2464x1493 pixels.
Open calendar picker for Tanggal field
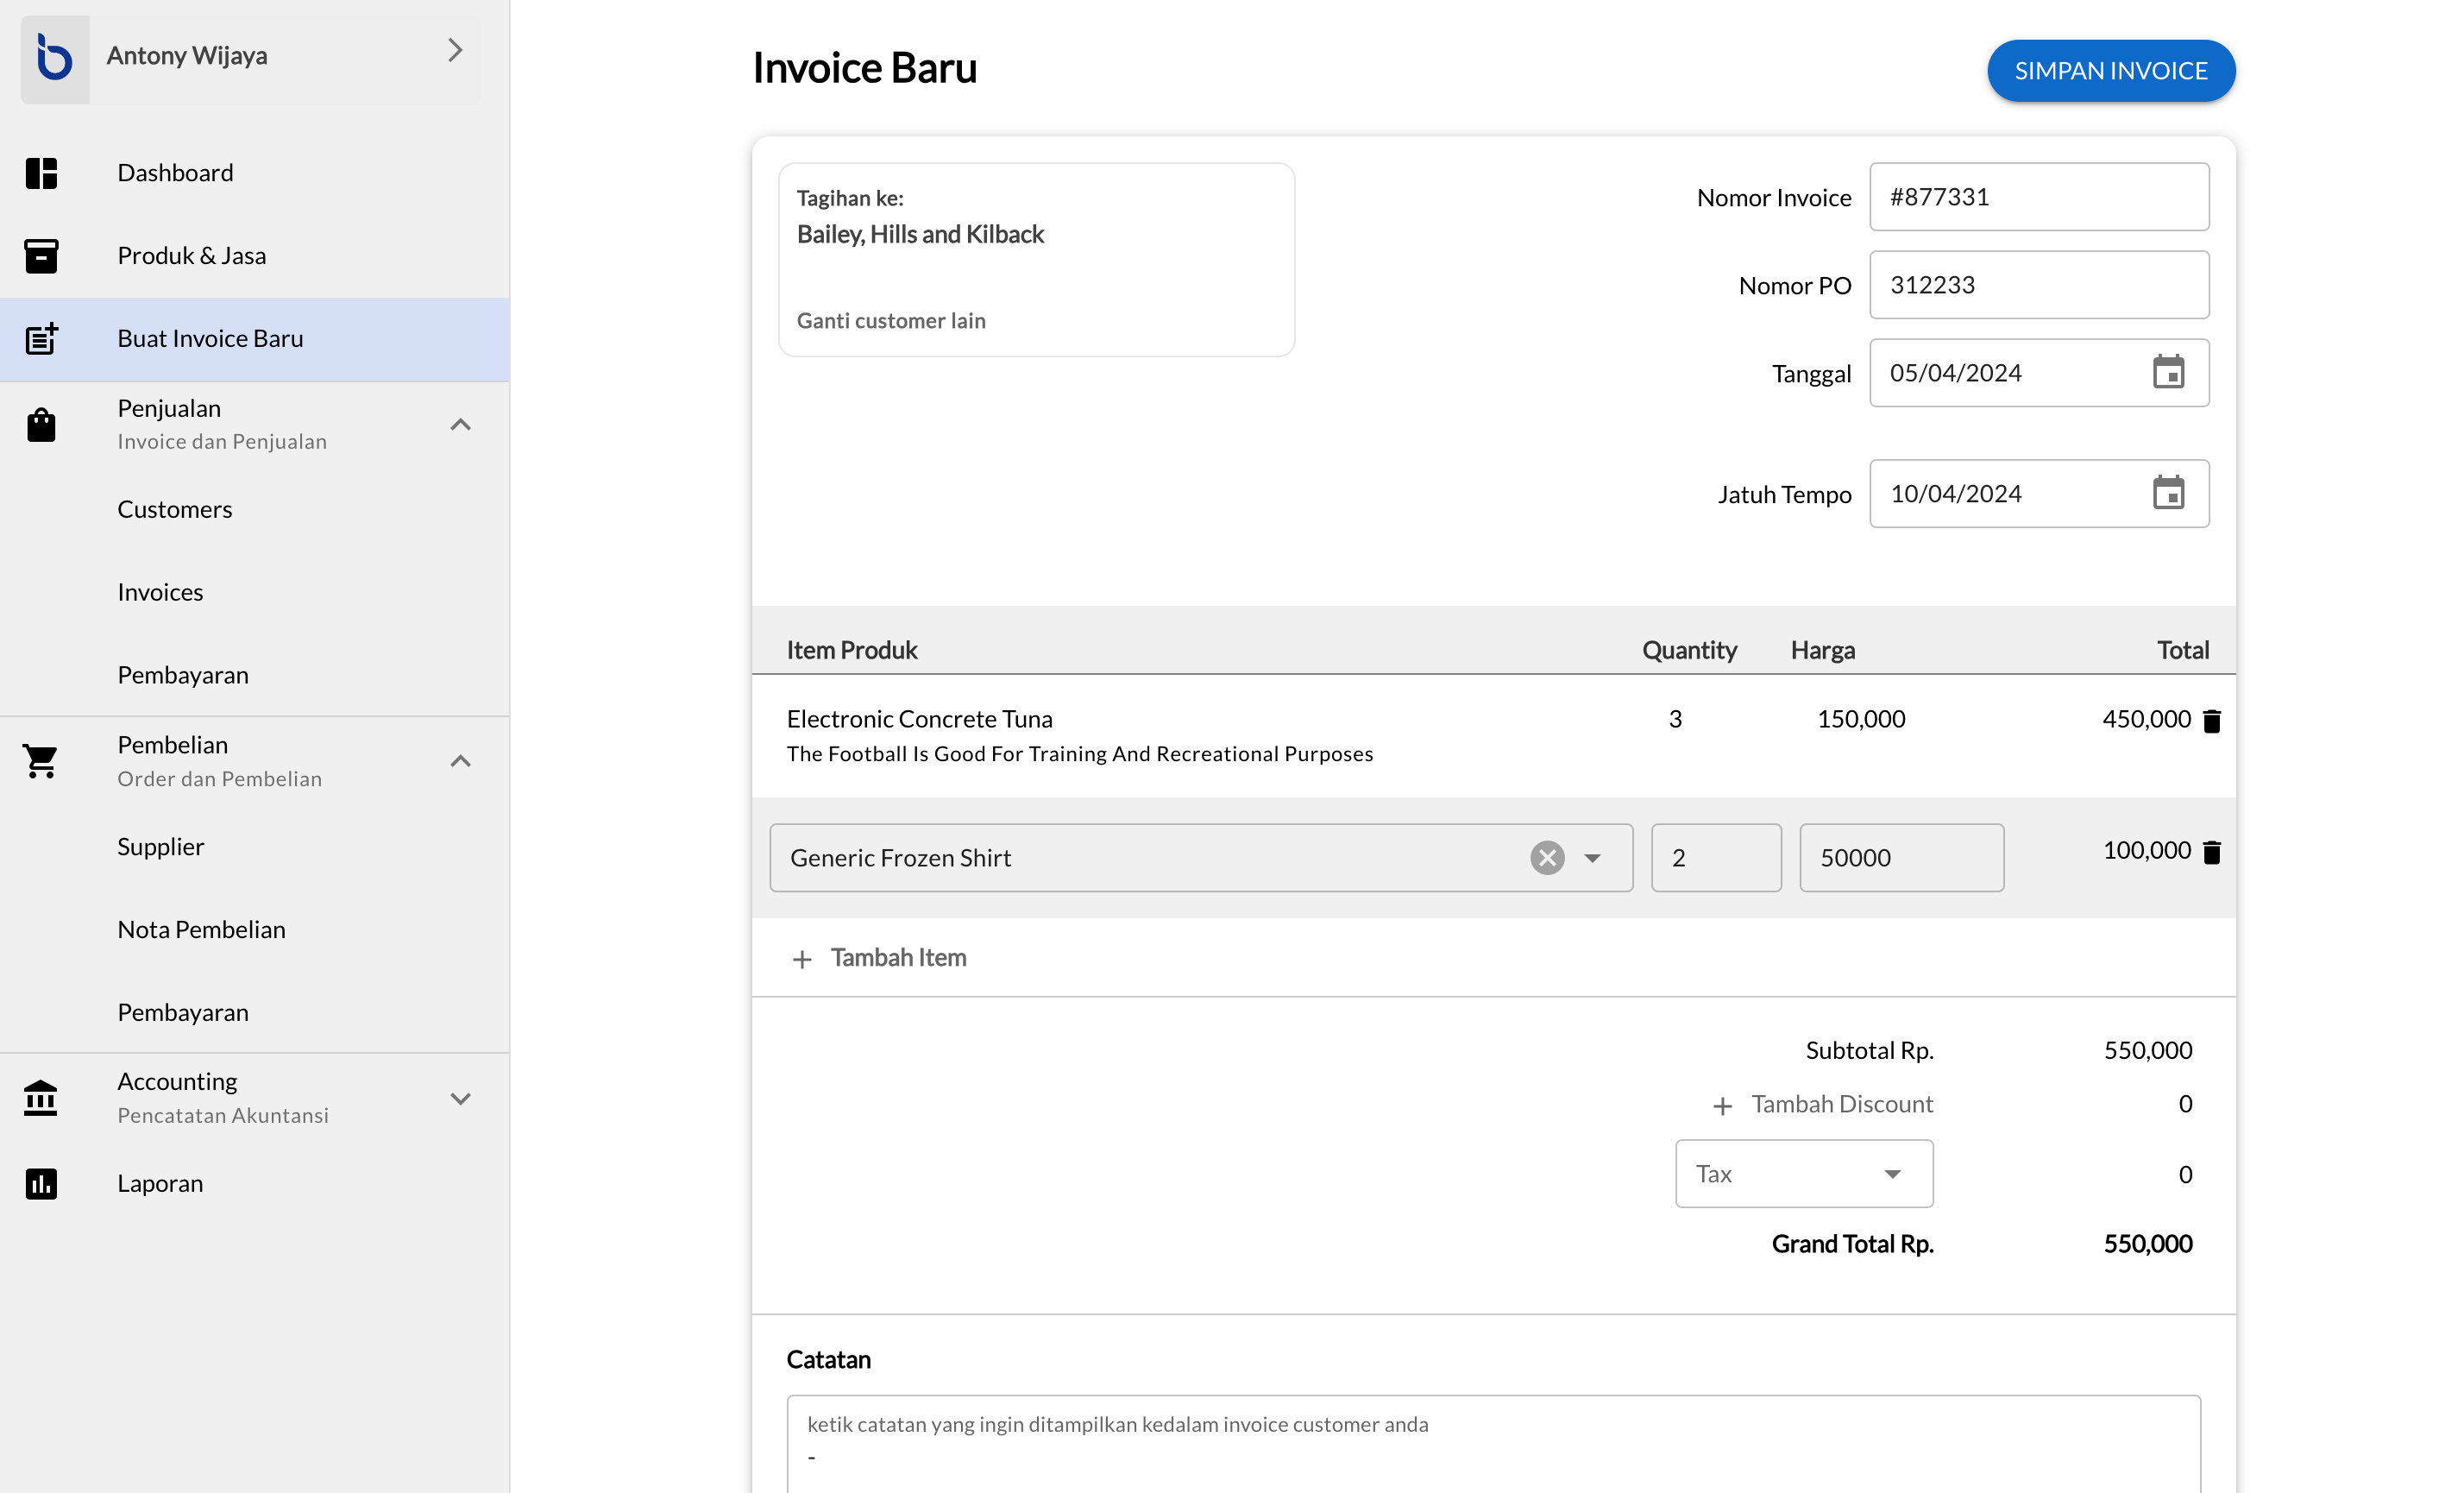tap(2167, 372)
